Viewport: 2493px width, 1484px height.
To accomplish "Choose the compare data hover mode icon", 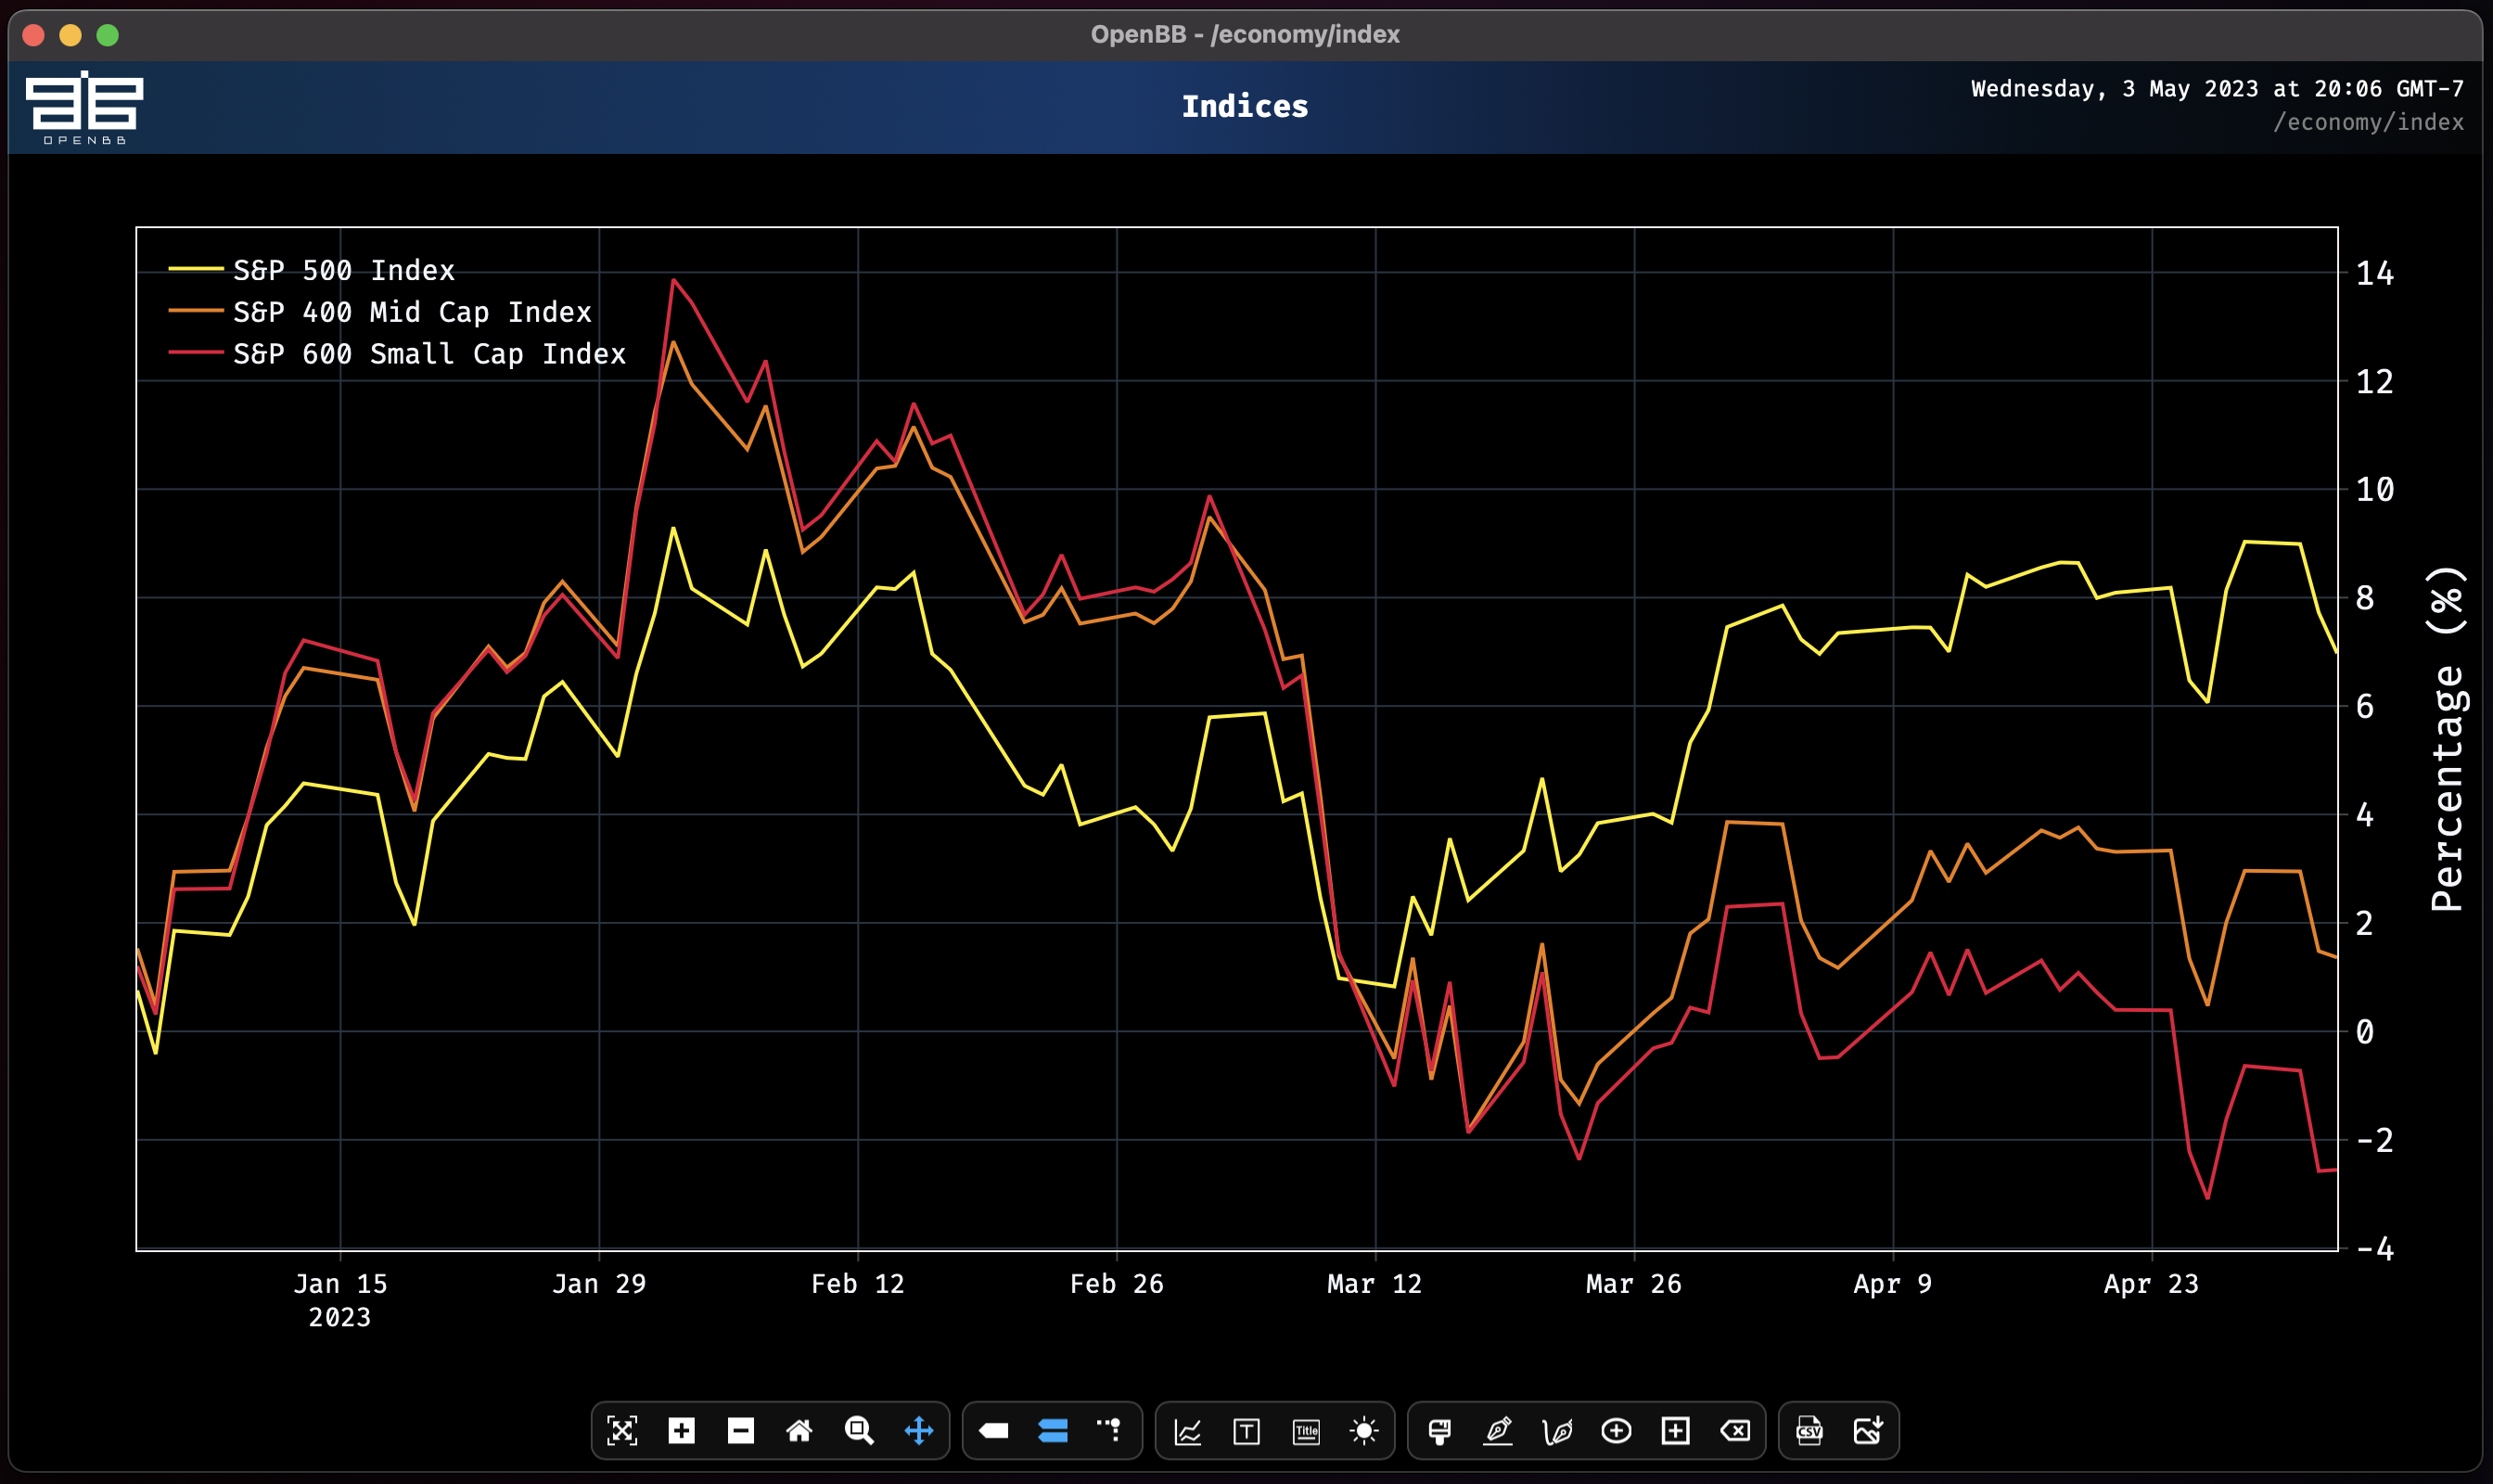I will point(1052,1431).
